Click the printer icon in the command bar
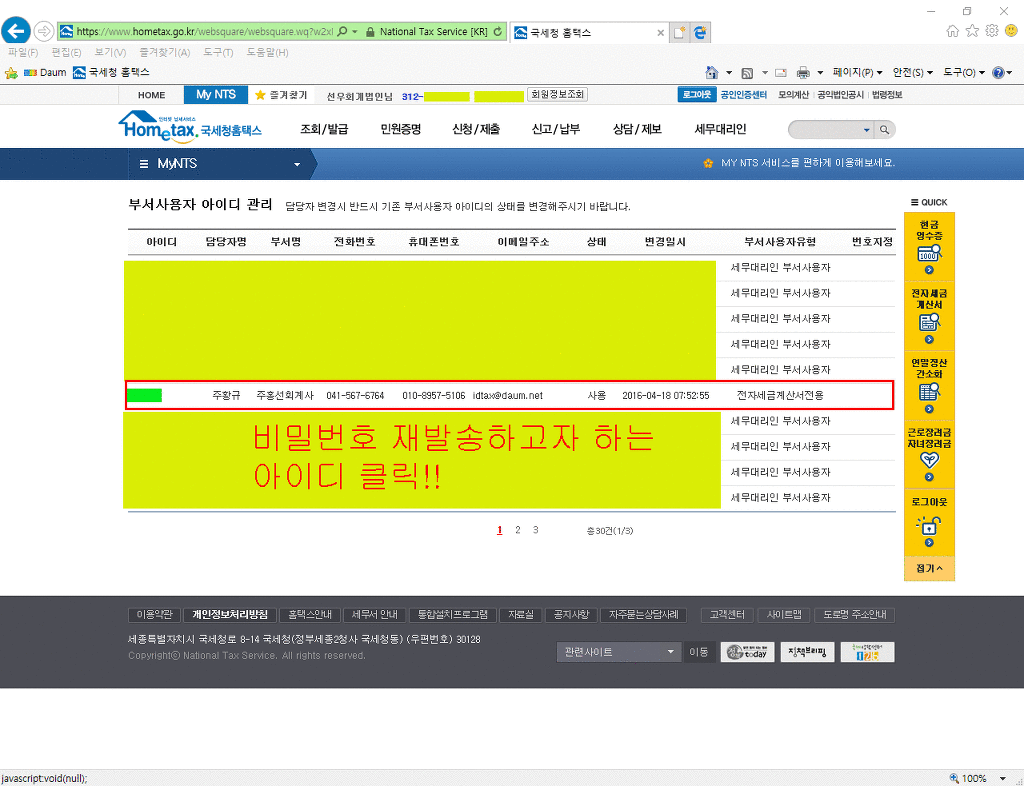 tap(803, 72)
